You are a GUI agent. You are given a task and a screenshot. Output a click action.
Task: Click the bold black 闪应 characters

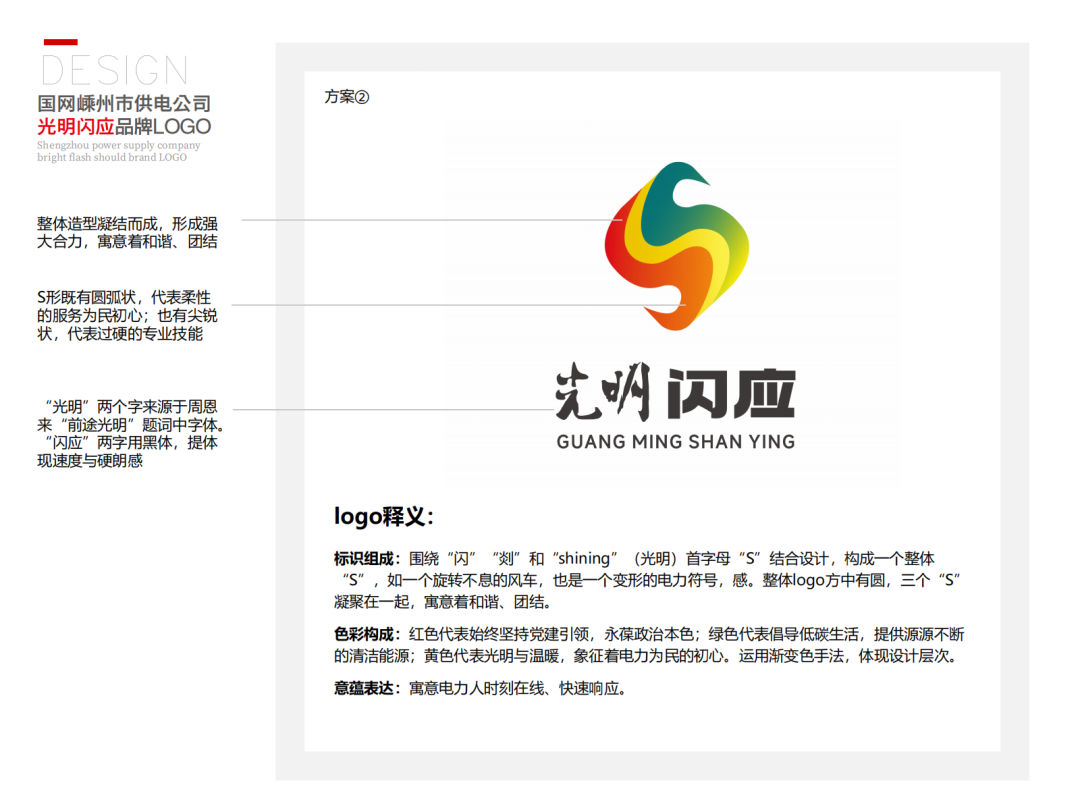coord(731,394)
